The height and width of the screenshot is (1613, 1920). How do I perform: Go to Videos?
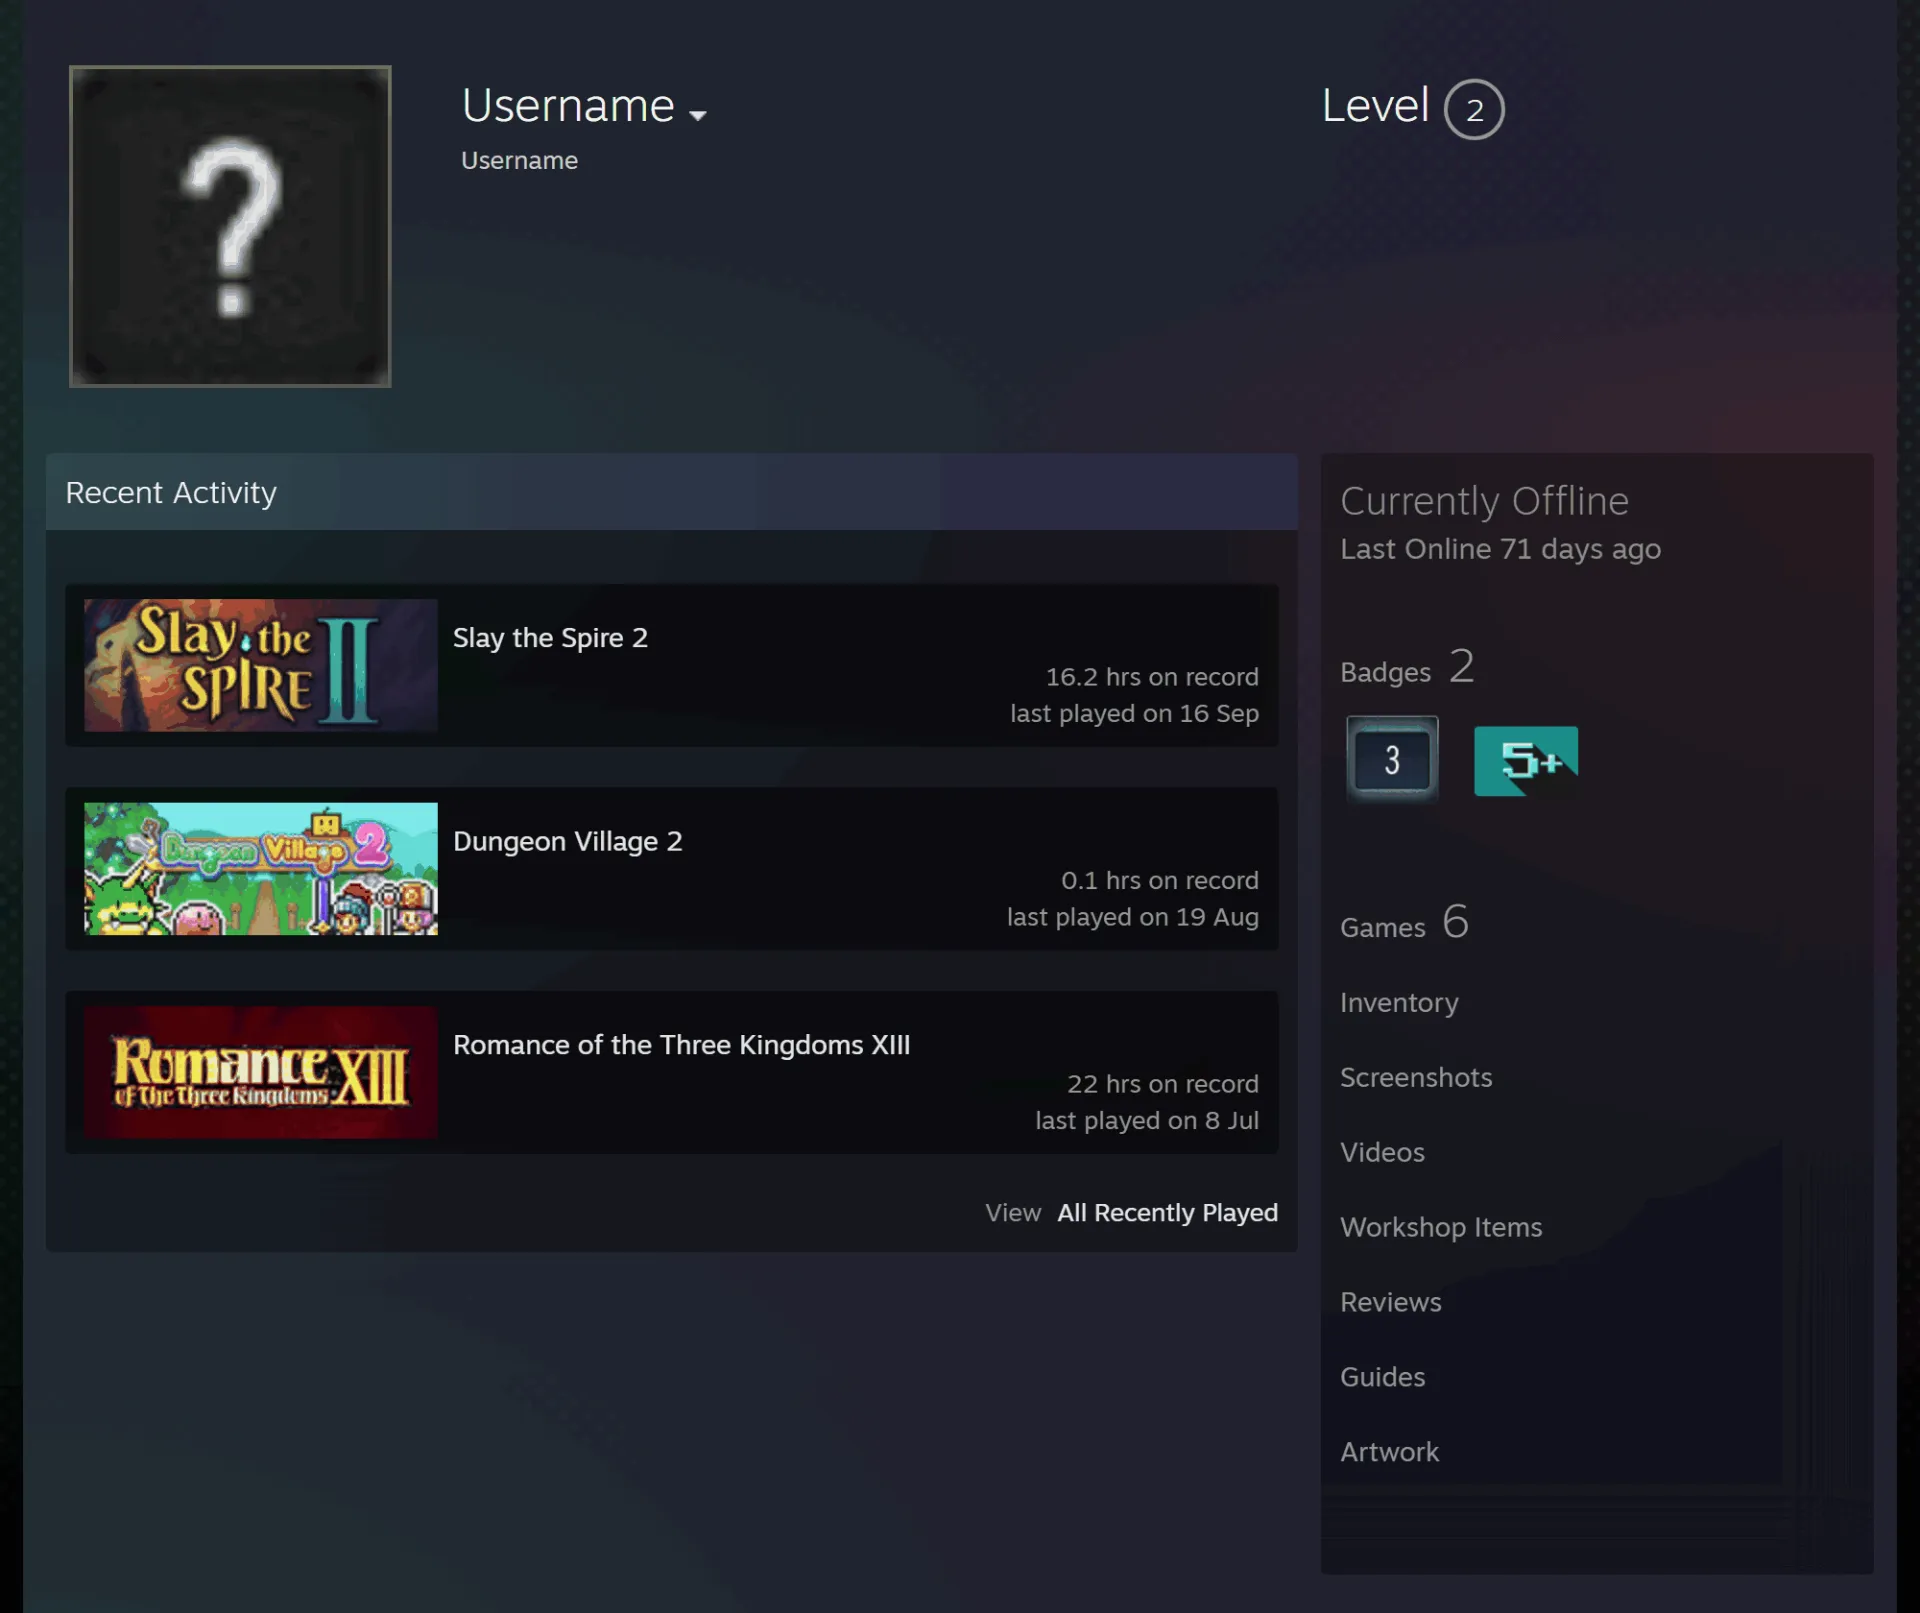click(1382, 1152)
